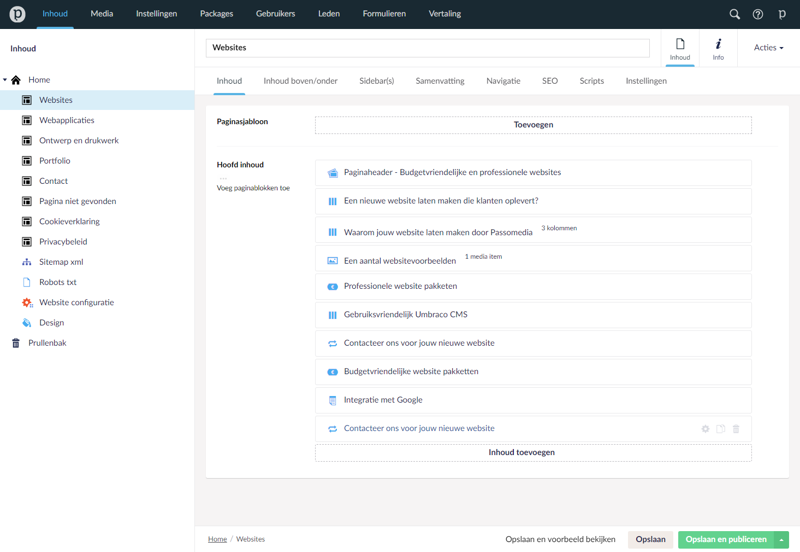Open the user profile avatar icon
This screenshot has width=800, height=552.
pyautogui.click(x=782, y=14)
